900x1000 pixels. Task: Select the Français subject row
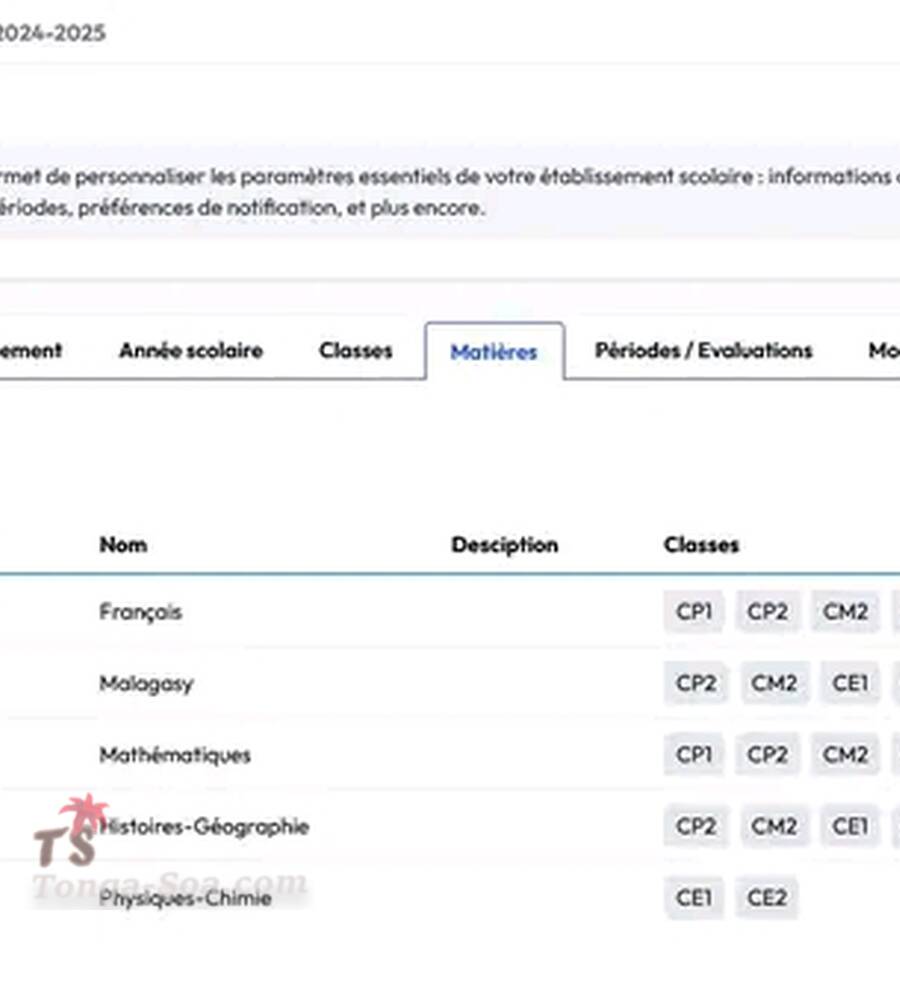point(140,612)
